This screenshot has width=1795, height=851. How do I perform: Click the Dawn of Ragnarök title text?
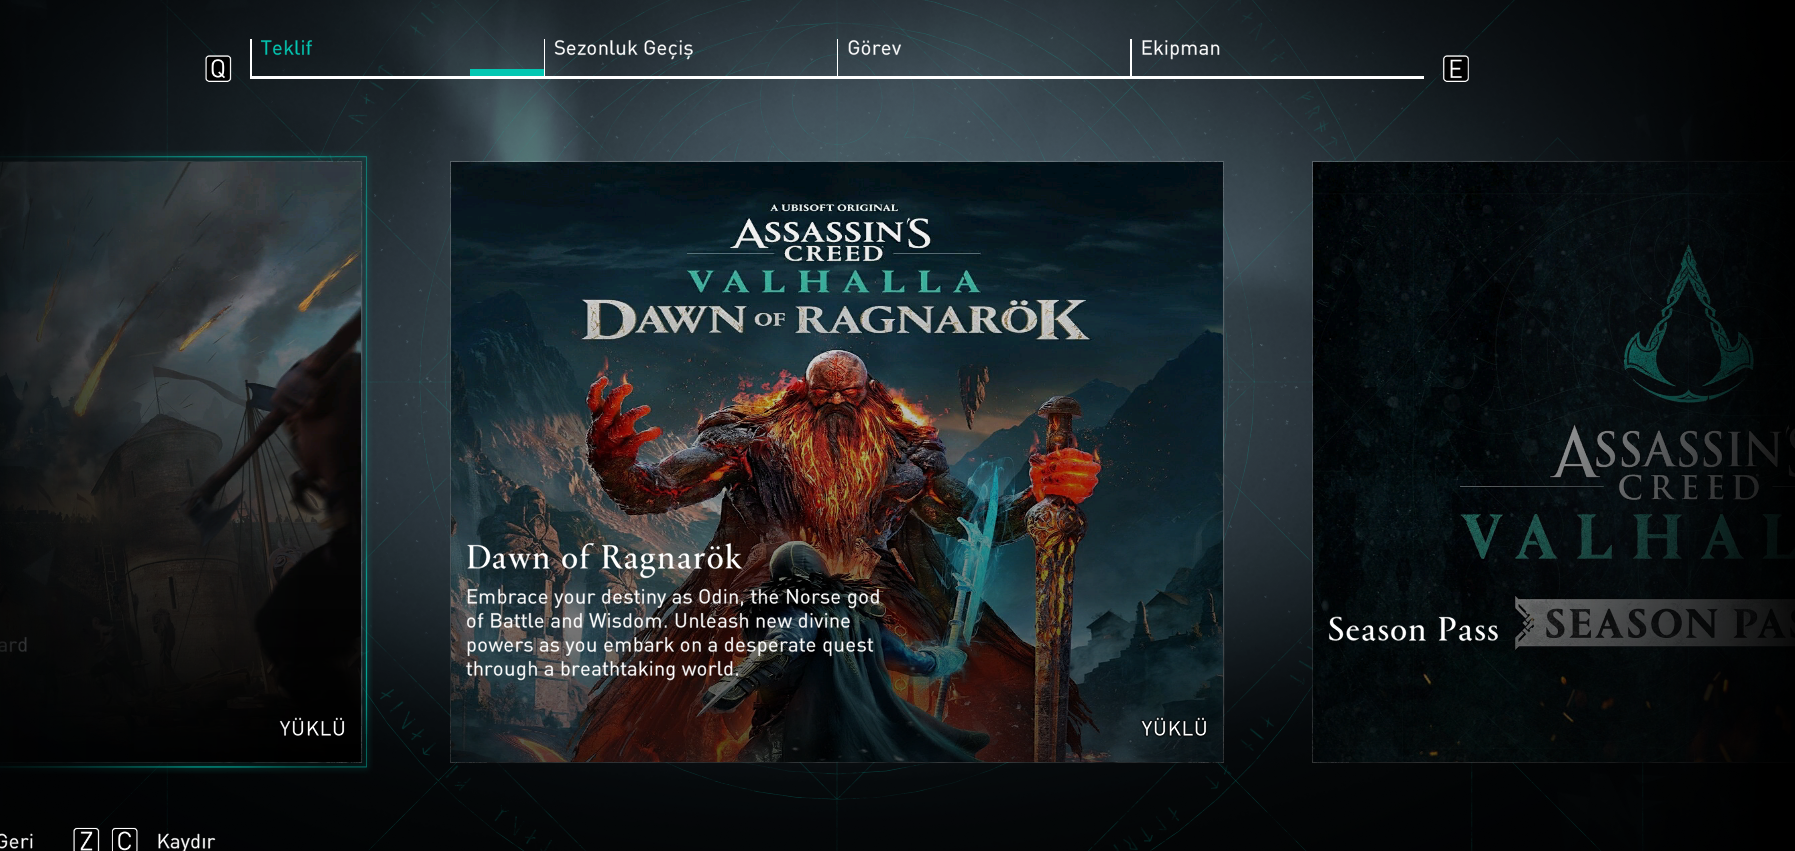point(604,558)
